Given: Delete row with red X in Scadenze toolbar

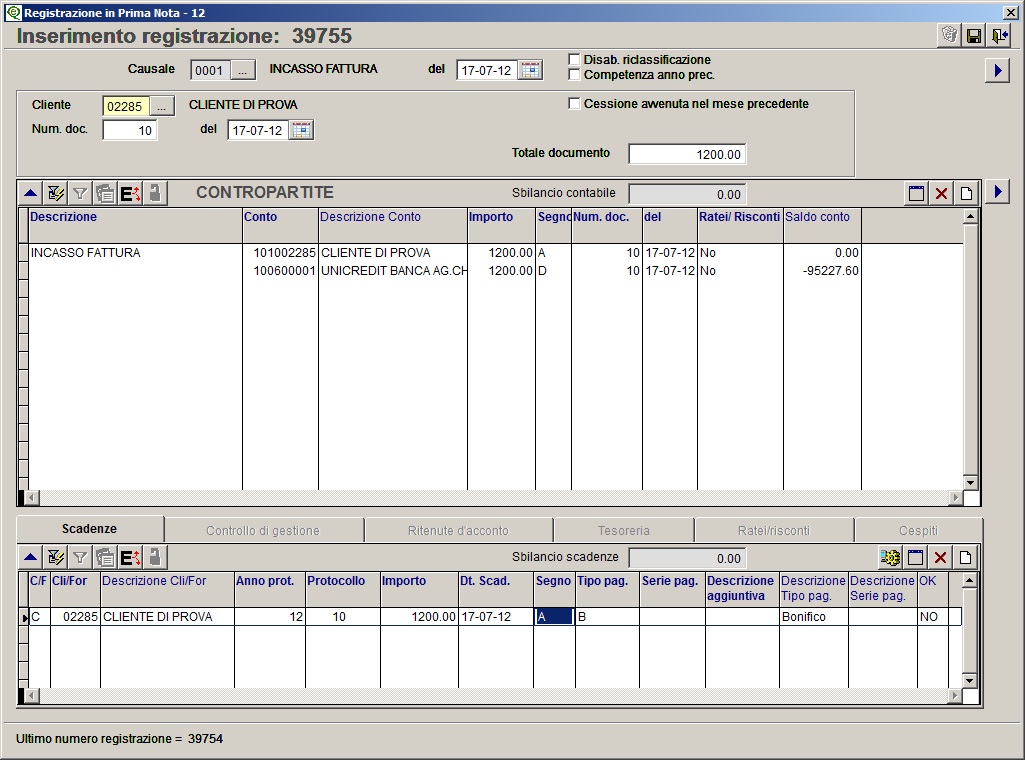Looking at the screenshot, I should (940, 557).
